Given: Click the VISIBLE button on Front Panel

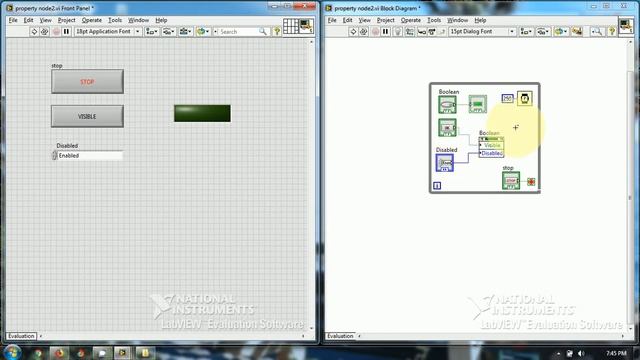Looking at the screenshot, I should 87,116.
